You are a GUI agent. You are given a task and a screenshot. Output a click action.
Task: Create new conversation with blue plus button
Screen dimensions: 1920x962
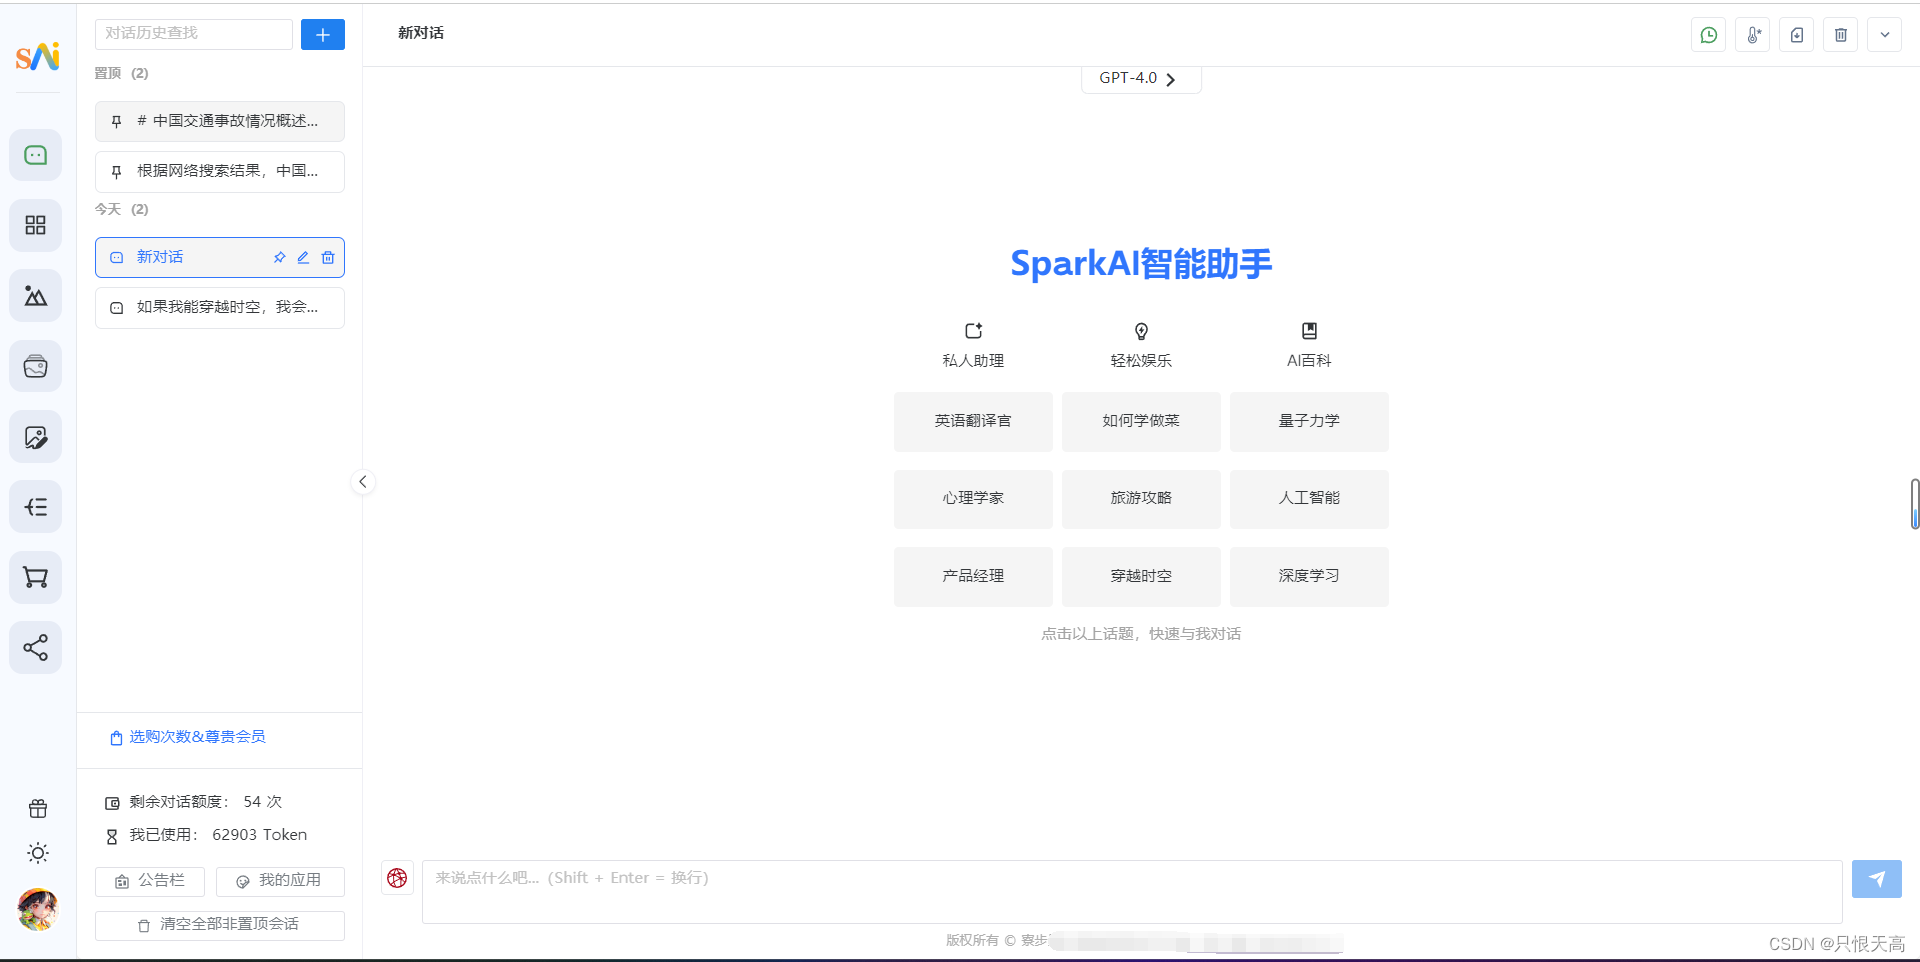(x=323, y=34)
